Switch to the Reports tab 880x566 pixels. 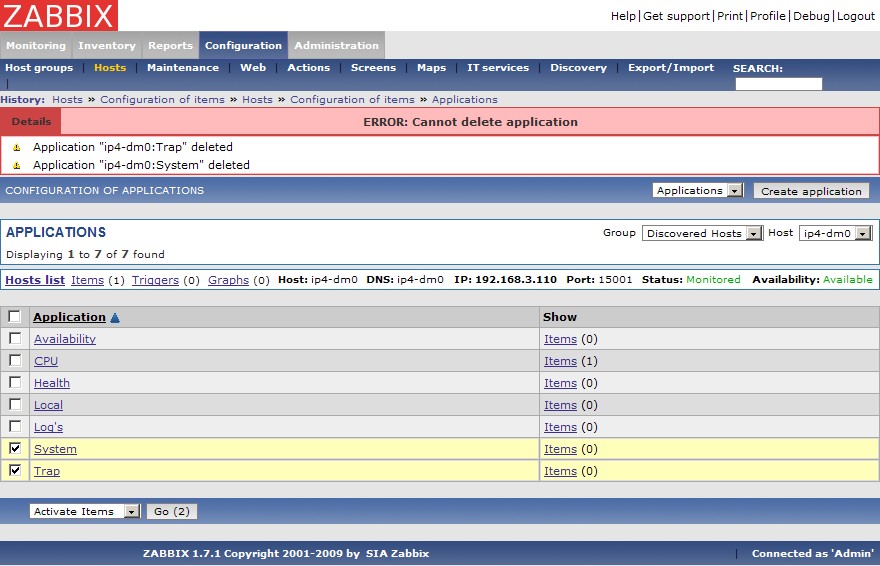pyautogui.click(x=170, y=45)
